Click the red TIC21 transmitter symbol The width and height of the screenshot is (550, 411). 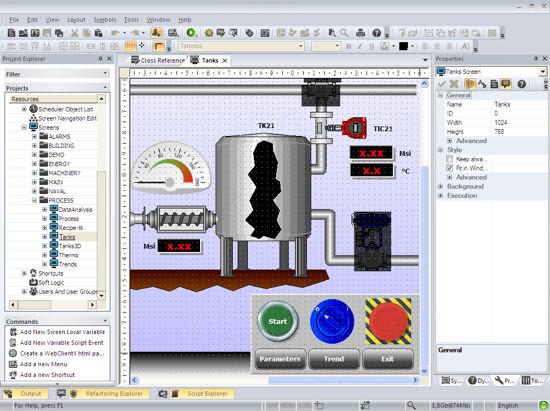[x=354, y=127]
